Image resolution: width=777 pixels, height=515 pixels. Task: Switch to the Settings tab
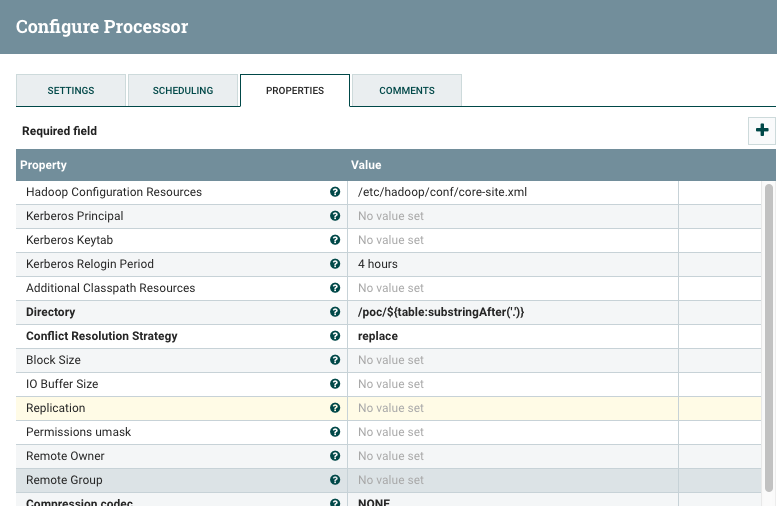[x=71, y=90]
